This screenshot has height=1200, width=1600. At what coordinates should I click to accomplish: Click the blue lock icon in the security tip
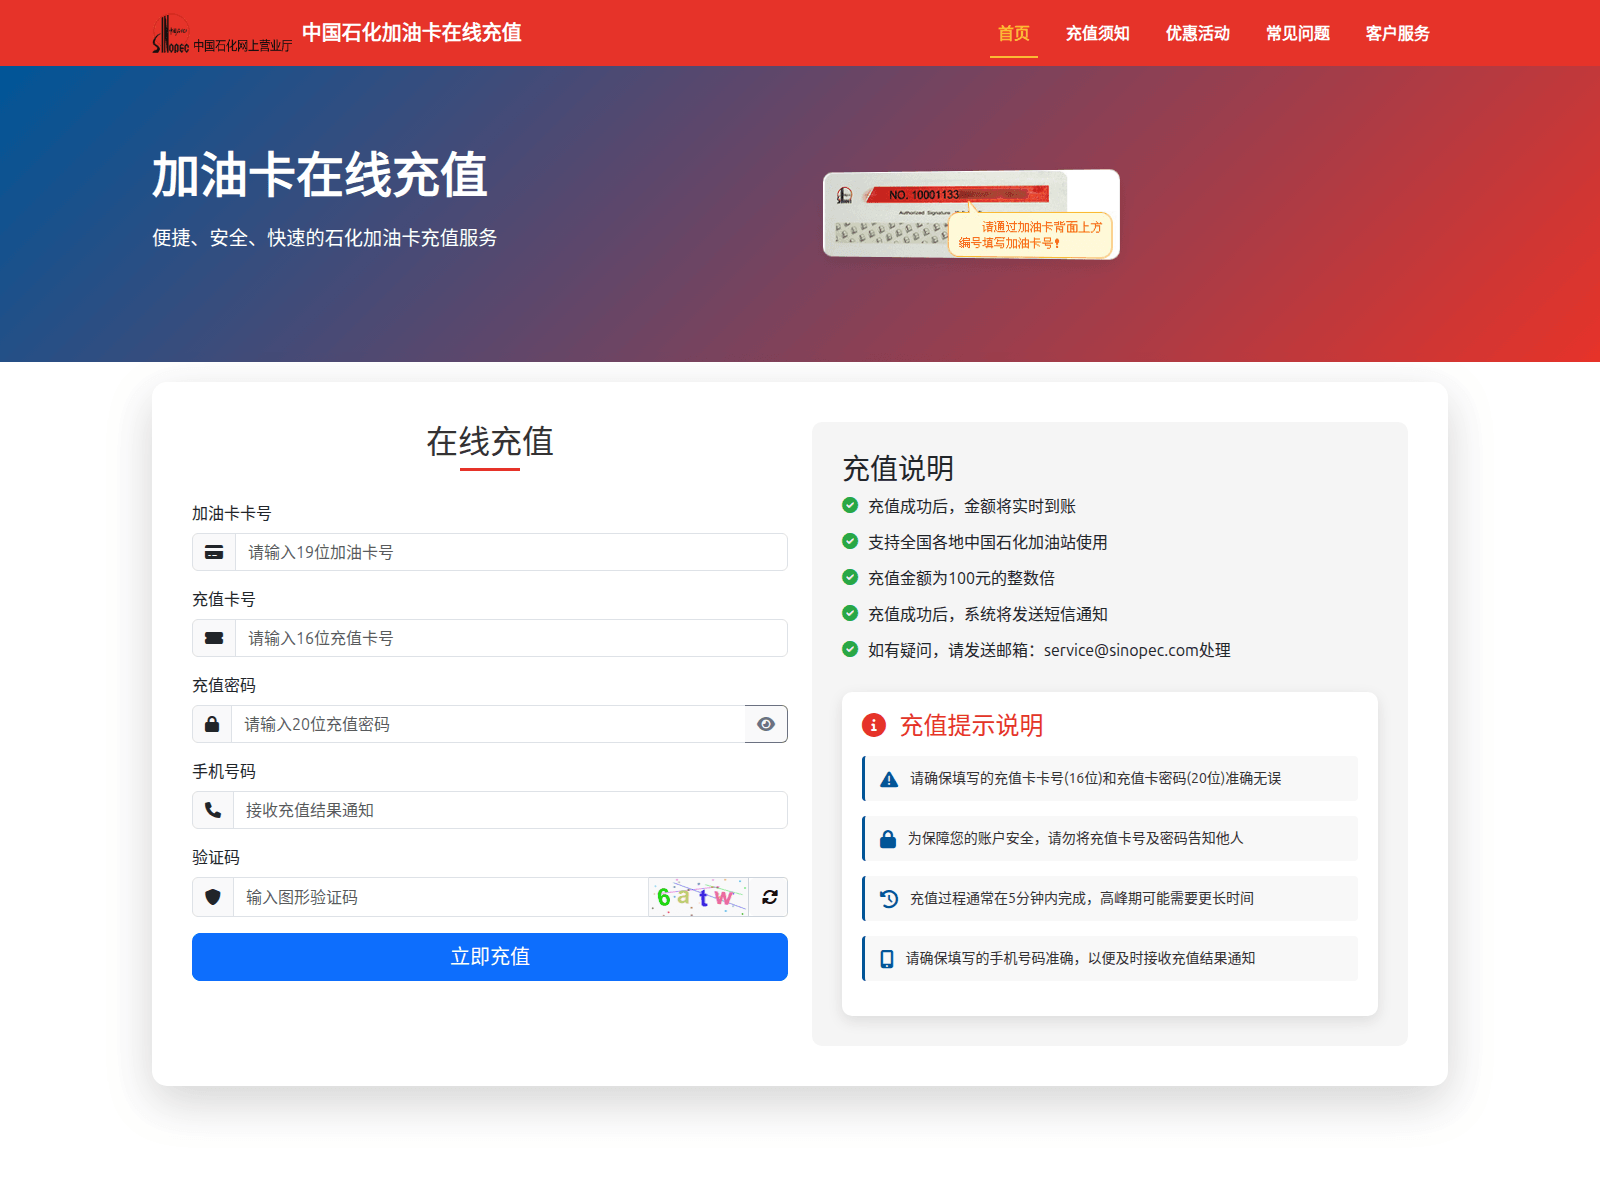(888, 839)
